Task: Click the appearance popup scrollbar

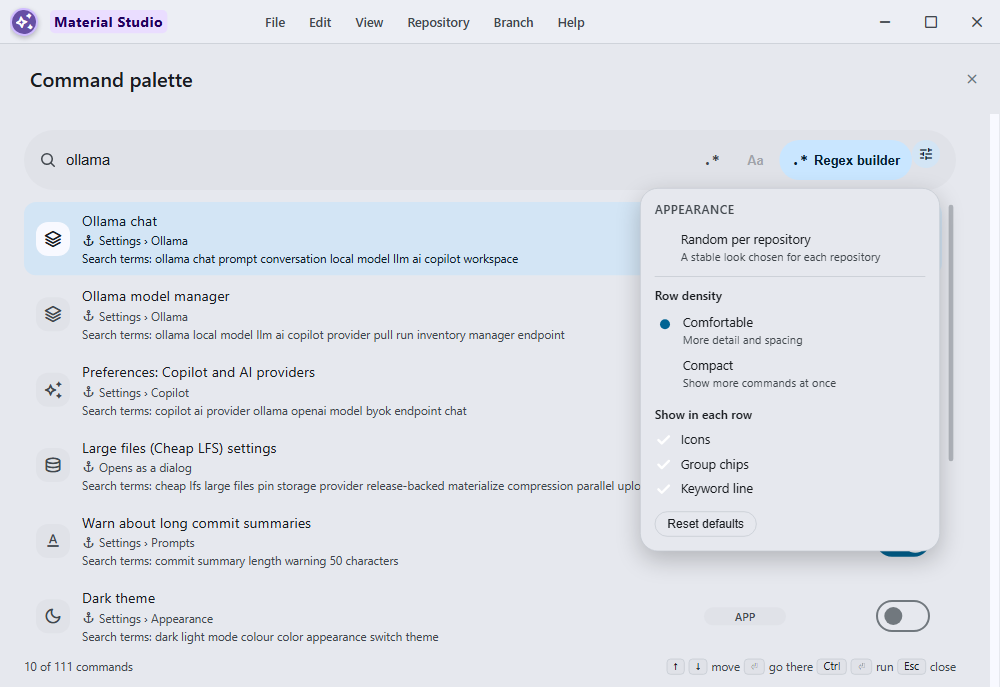Action: [x=950, y=332]
